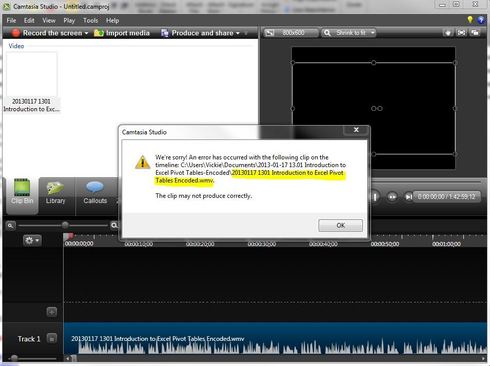Click the blue help question mark icon
This screenshot has height=366, width=490.
coord(481,20)
